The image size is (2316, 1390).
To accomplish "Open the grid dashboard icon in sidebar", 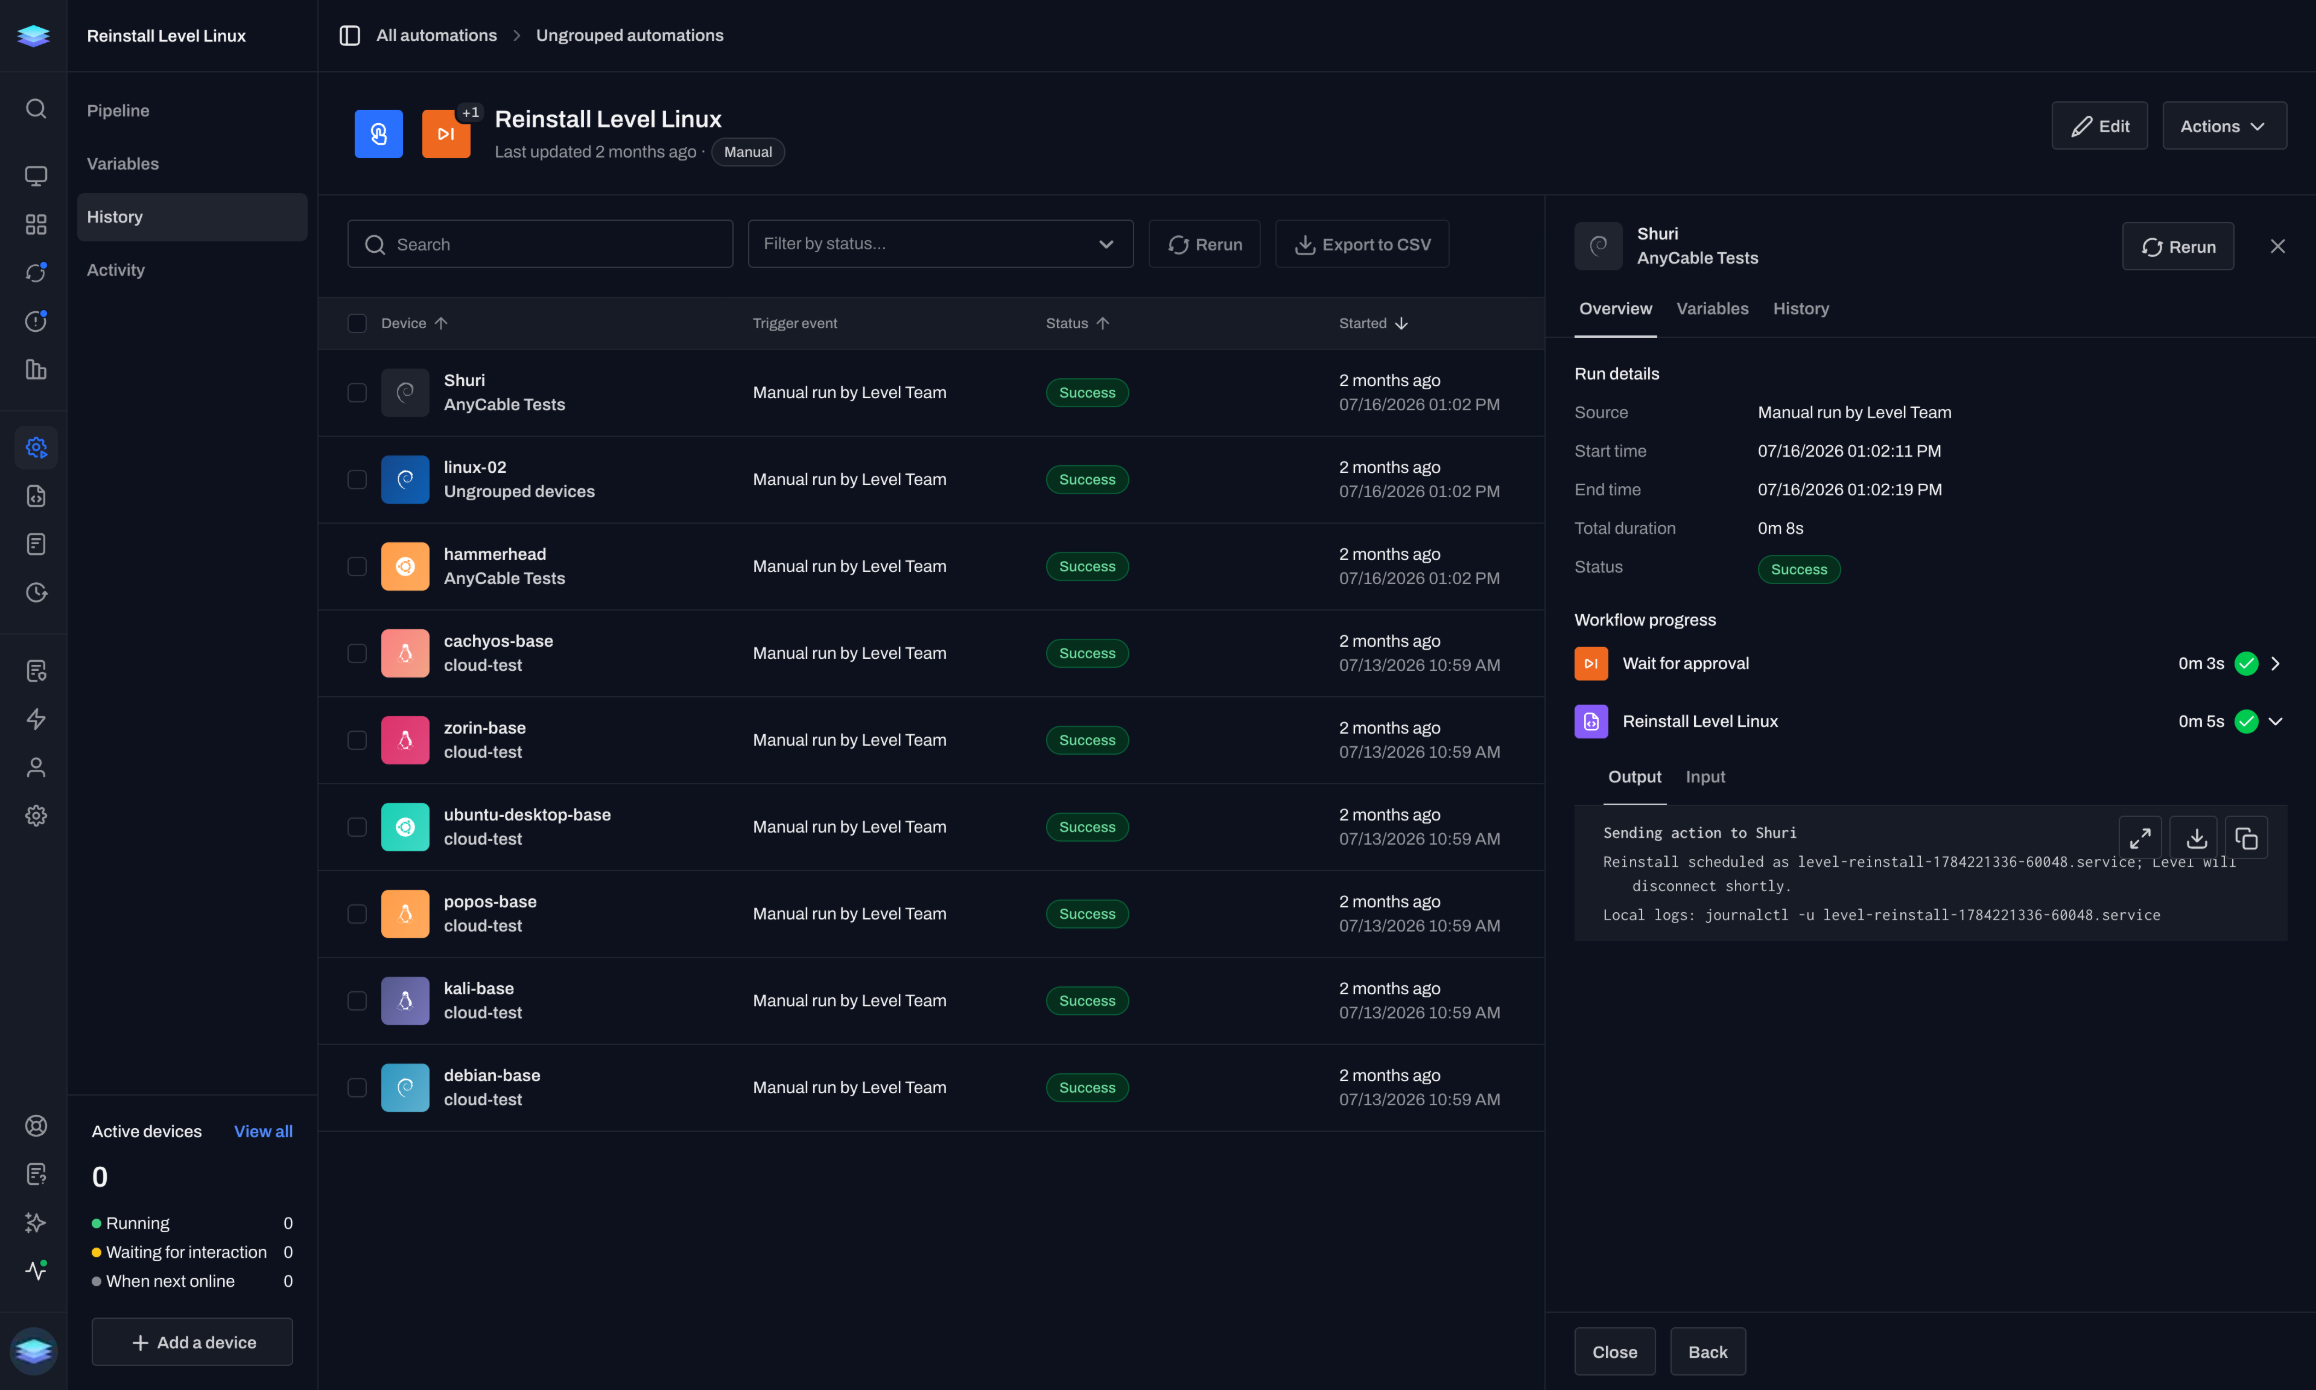I will coord(36,224).
